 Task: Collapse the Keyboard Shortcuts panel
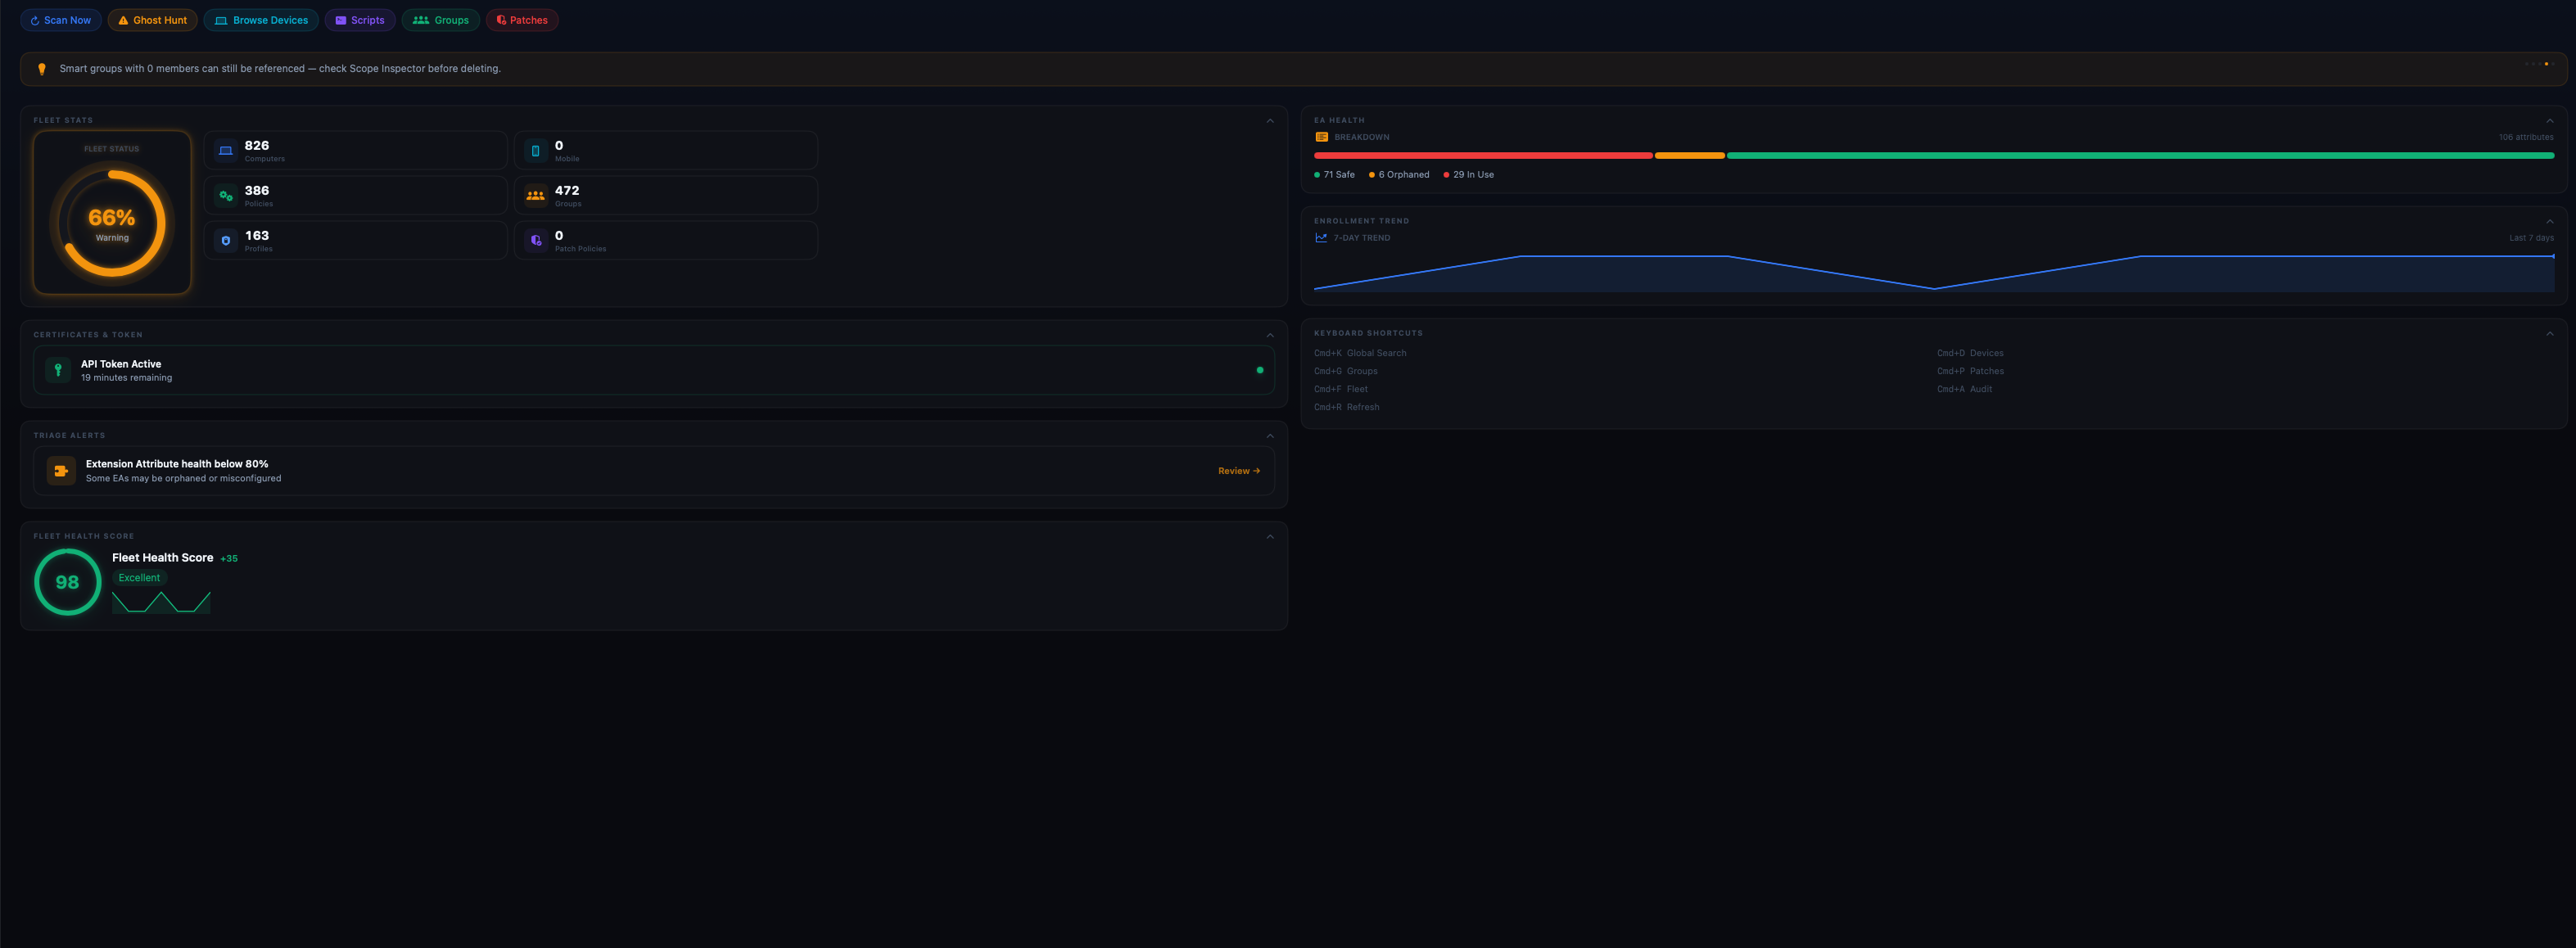[2549, 334]
